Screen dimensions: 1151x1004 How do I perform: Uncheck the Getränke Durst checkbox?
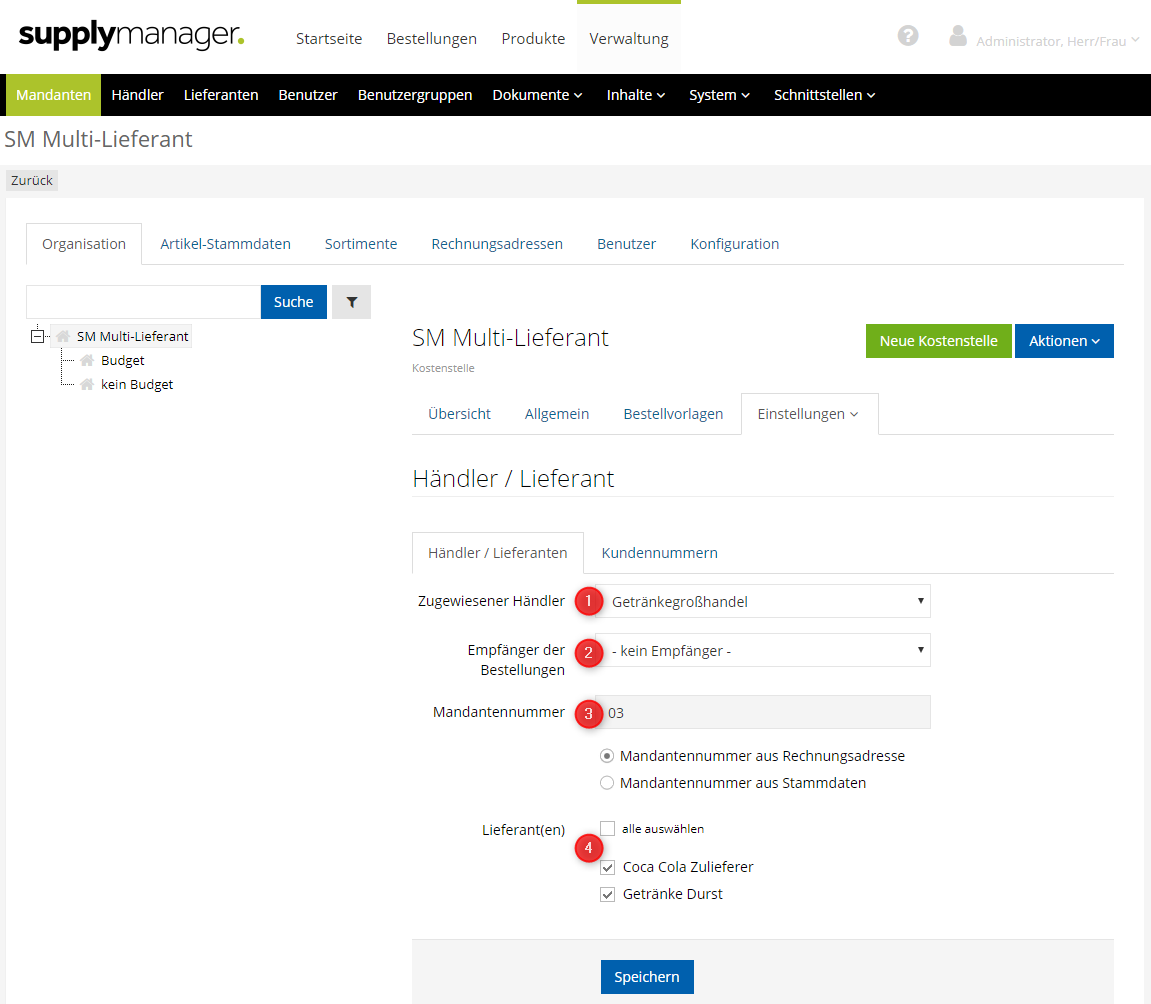click(607, 894)
